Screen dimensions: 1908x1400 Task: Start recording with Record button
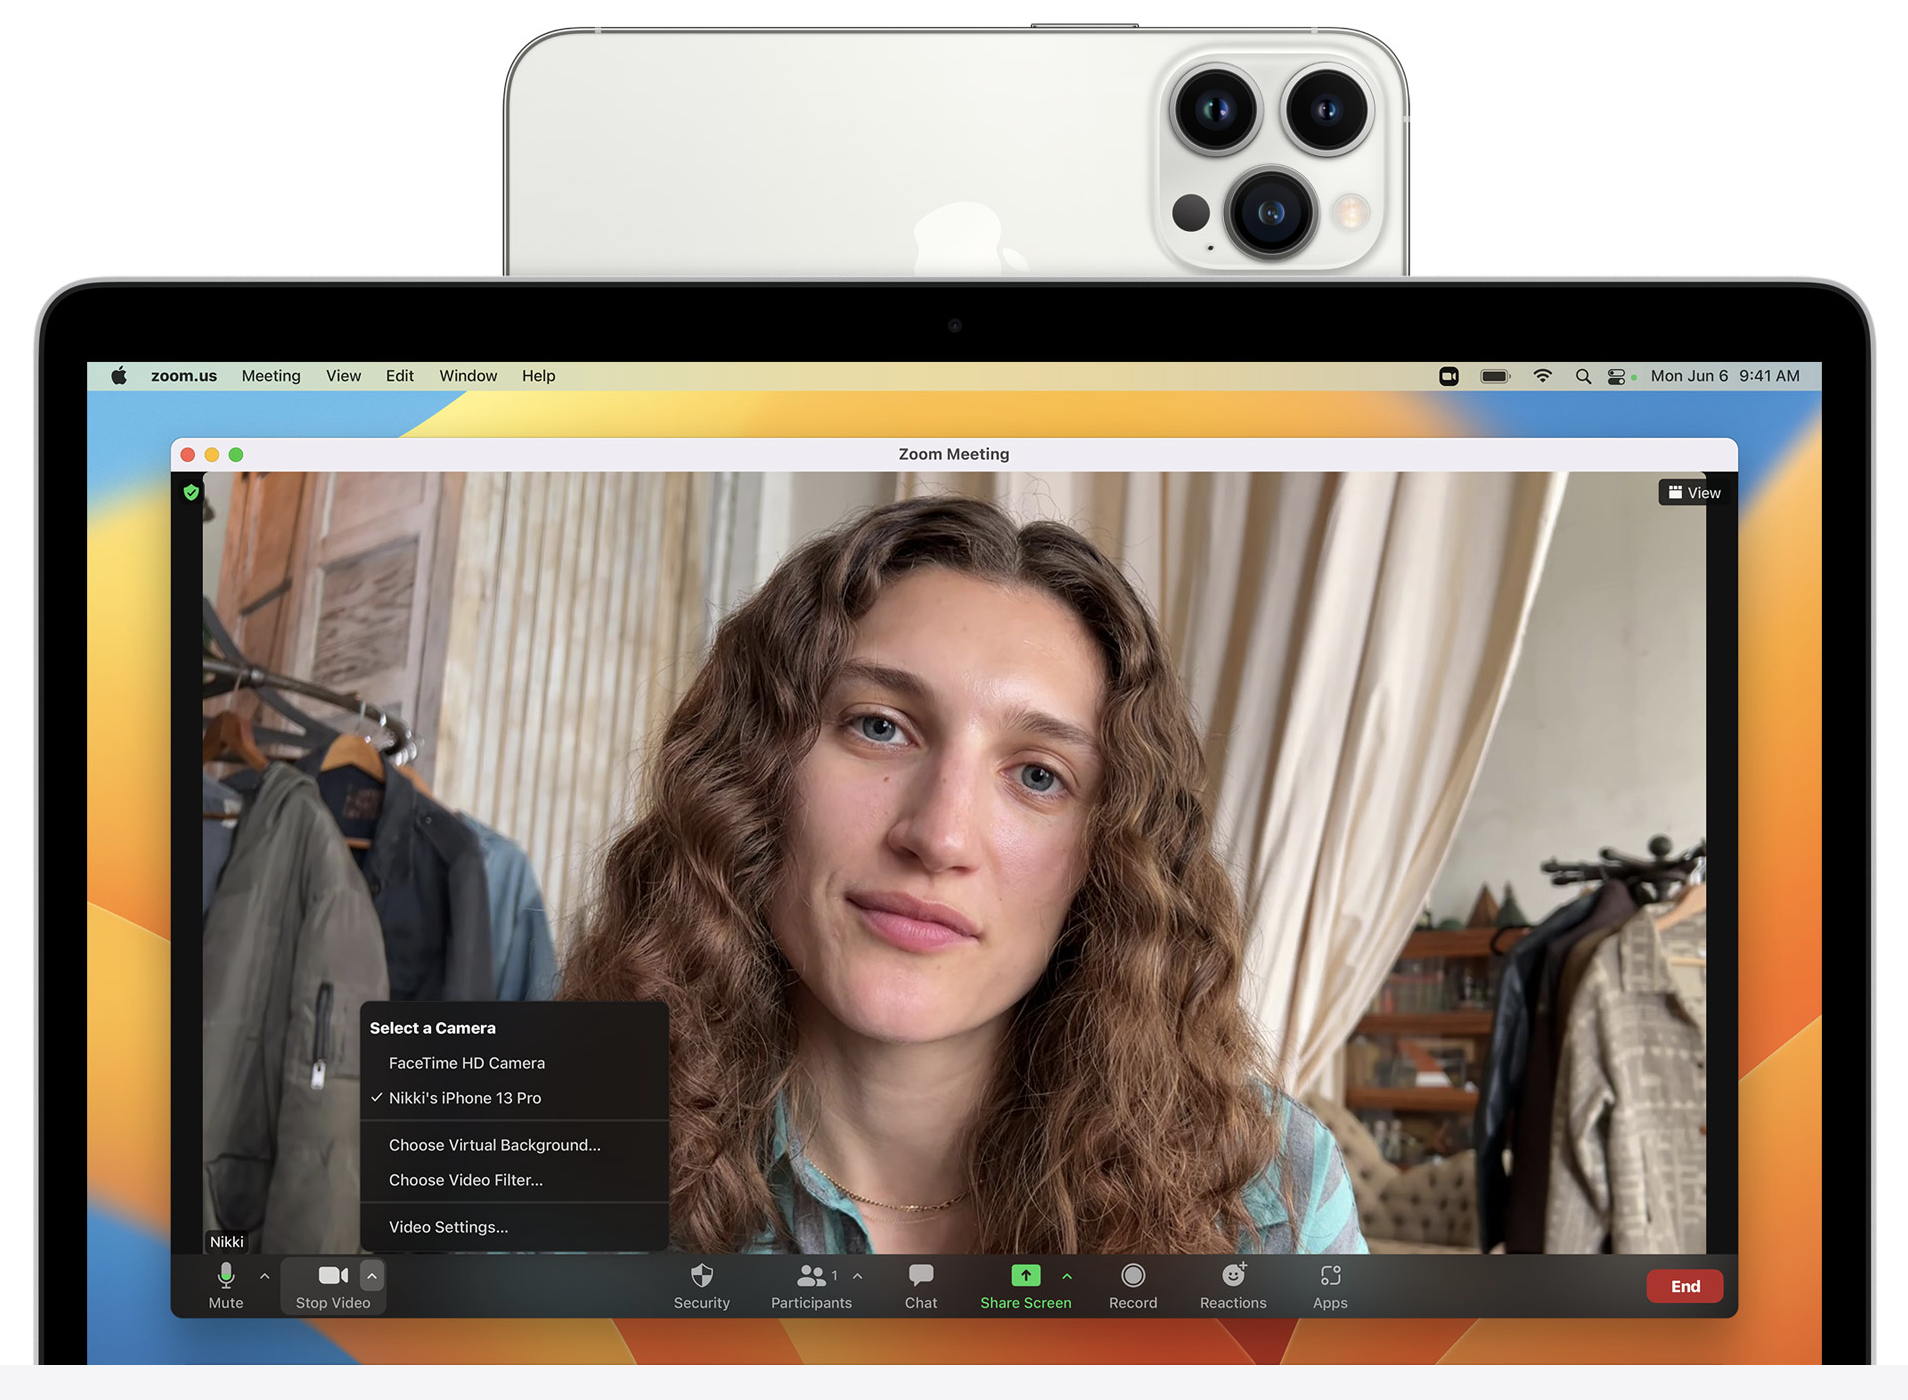[x=1133, y=1286]
